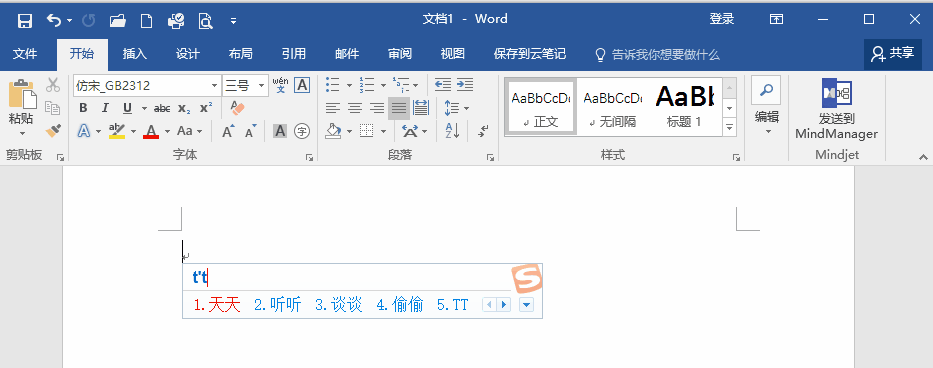This screenshot has width=933, height=368.
Task: Select the 标题 1 heading style
Action: [684, 106]
